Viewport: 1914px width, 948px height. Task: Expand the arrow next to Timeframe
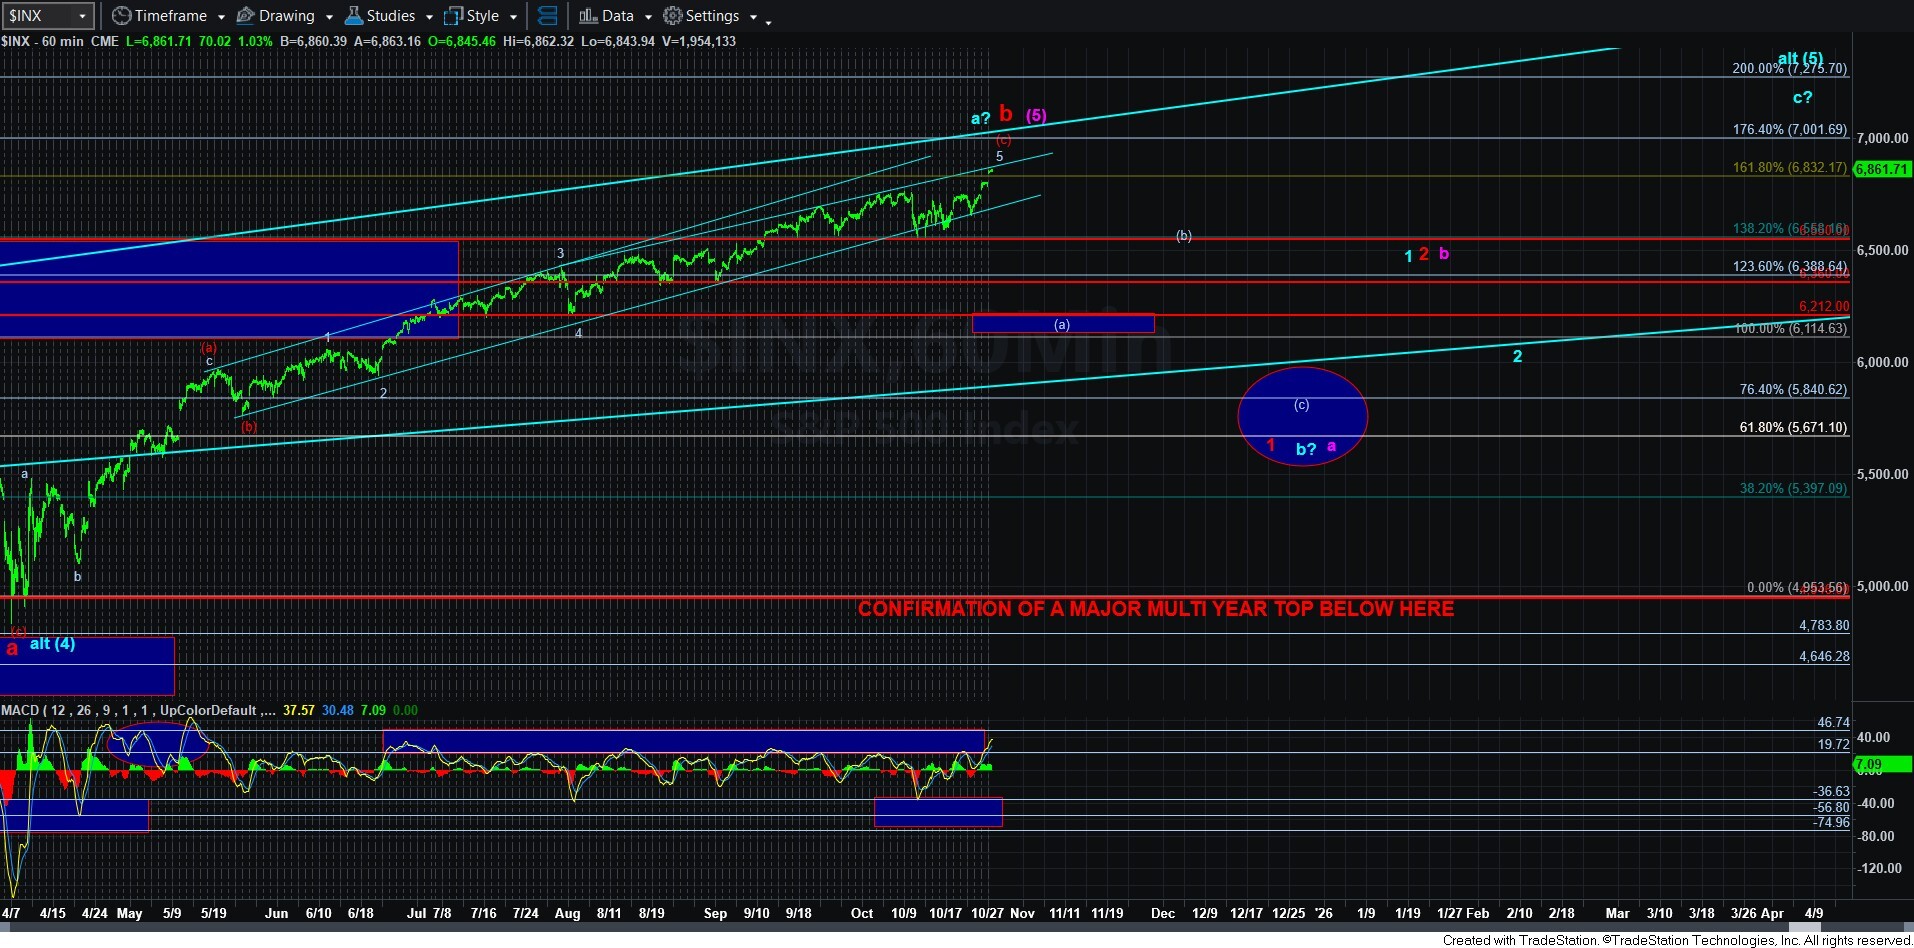(221, 17)
